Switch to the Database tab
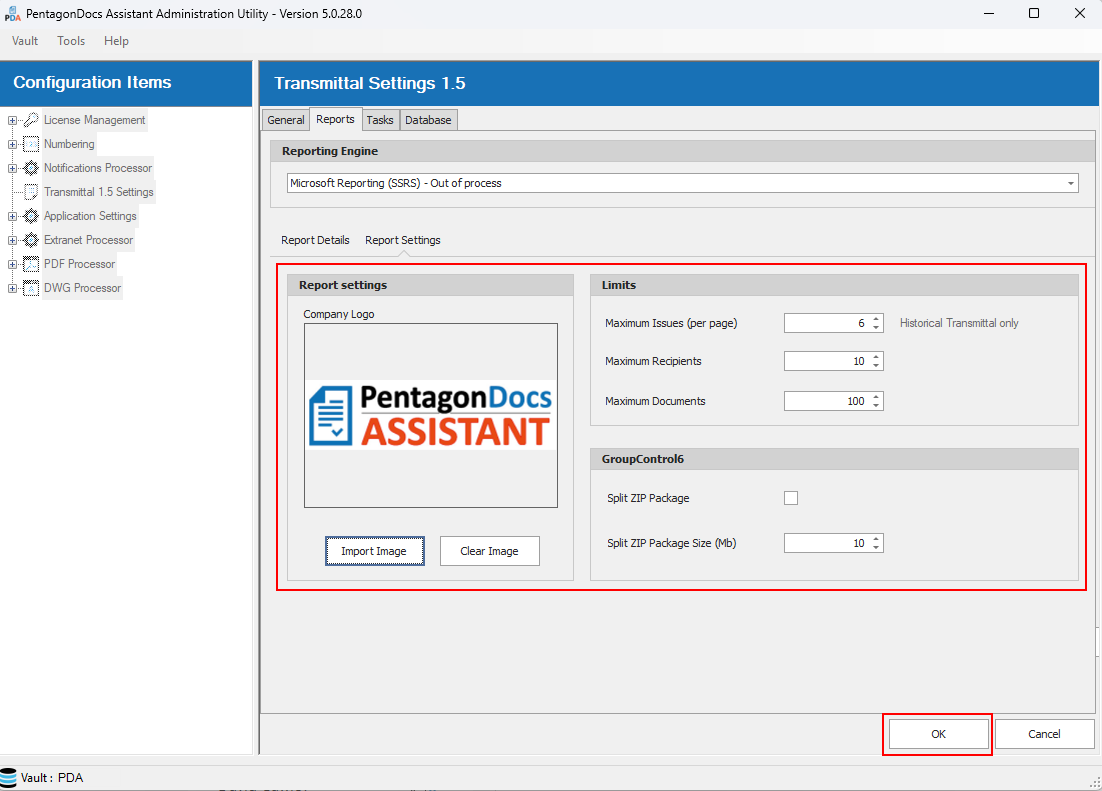1102x791 pixels. click(x=428, y=120)
